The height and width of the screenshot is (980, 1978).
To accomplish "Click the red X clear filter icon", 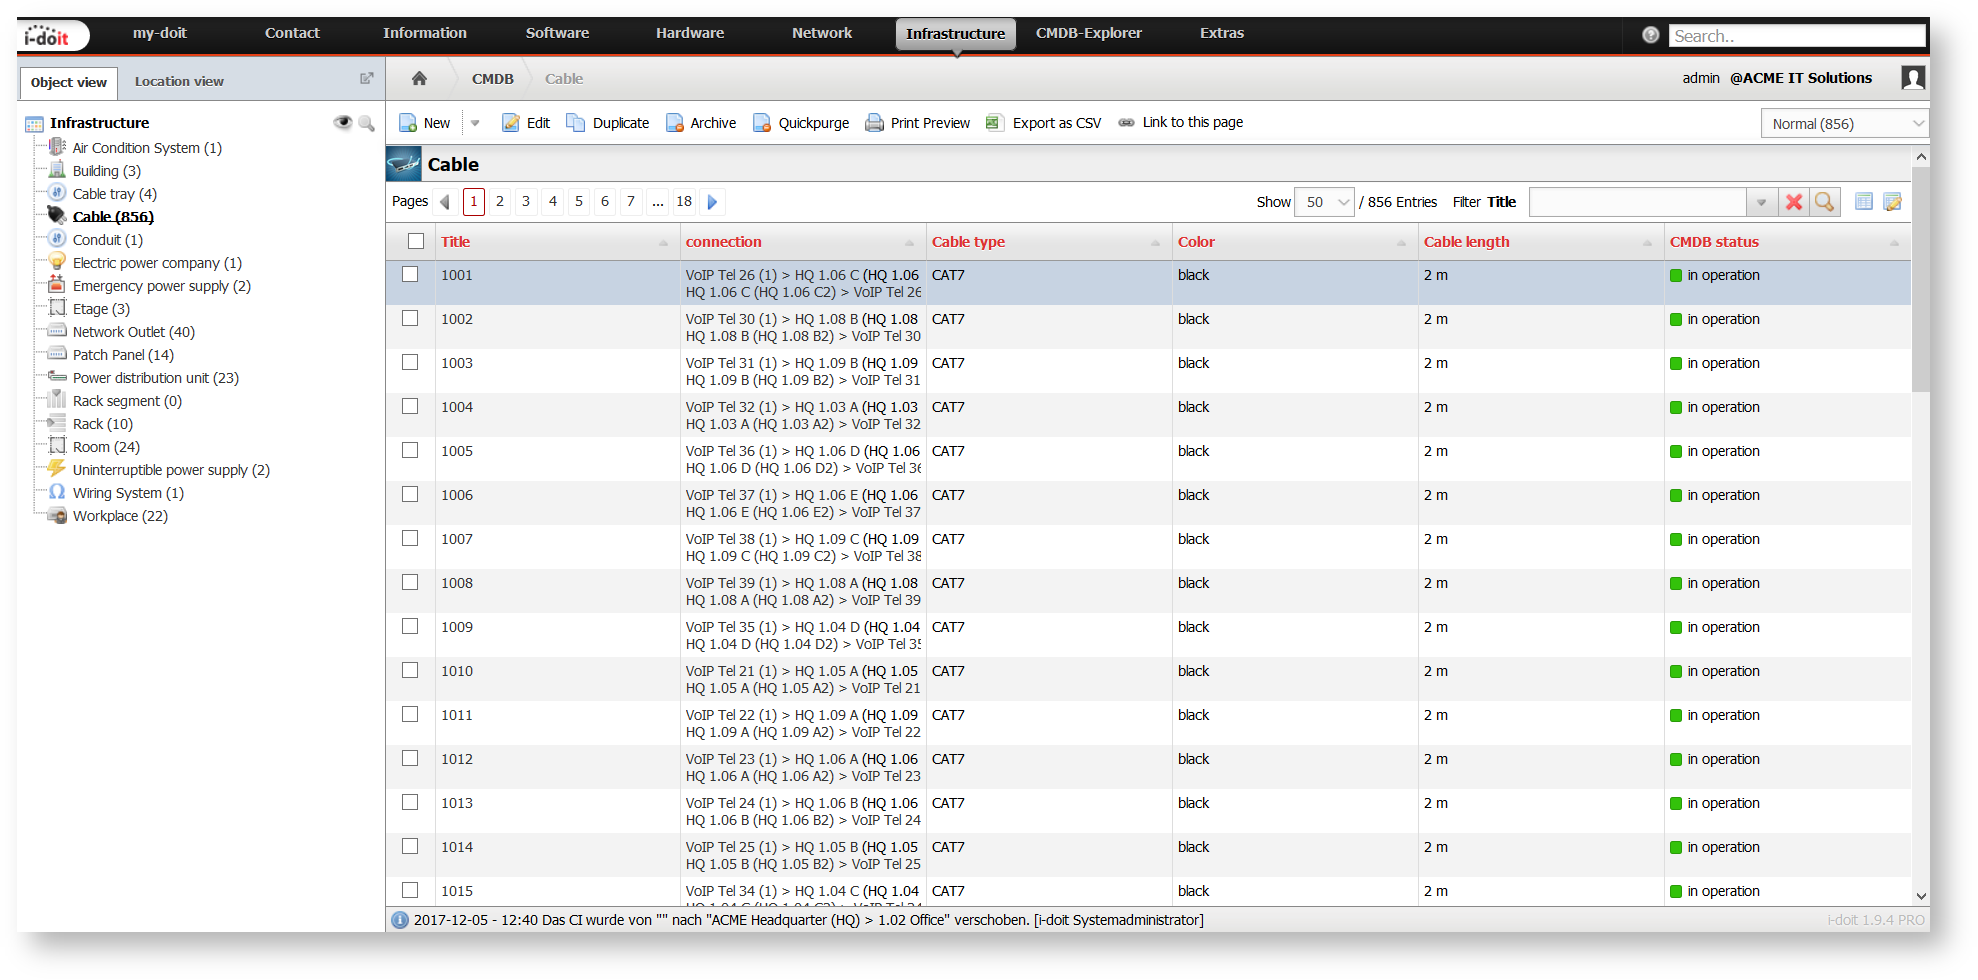I will tap(1794, 202).
